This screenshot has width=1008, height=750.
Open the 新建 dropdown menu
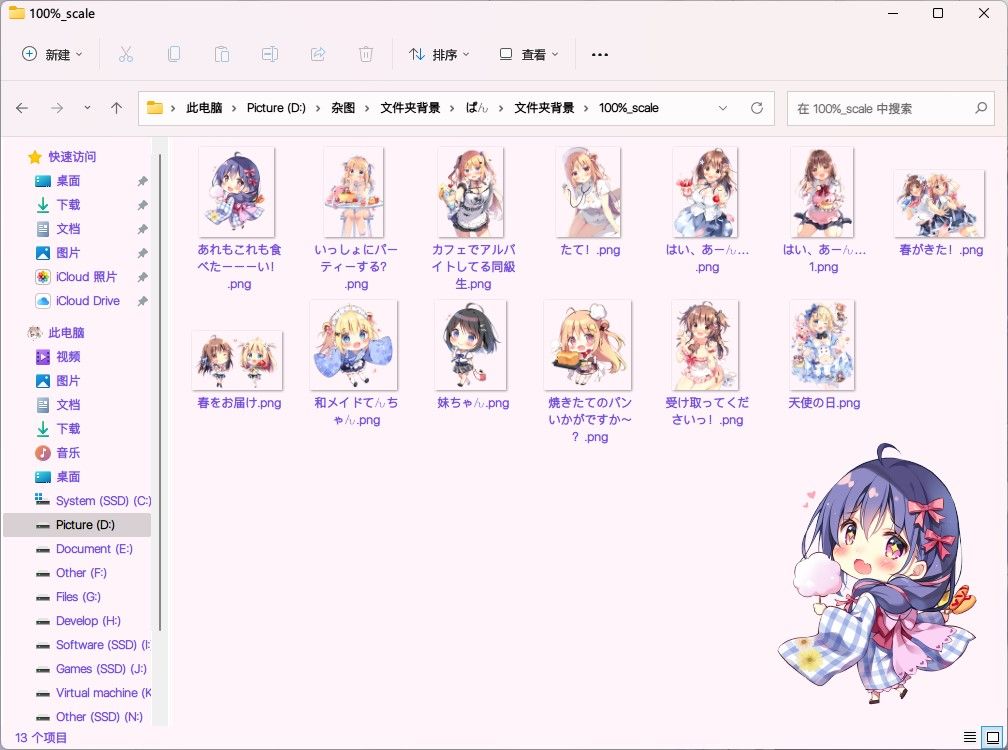[52, 55]
